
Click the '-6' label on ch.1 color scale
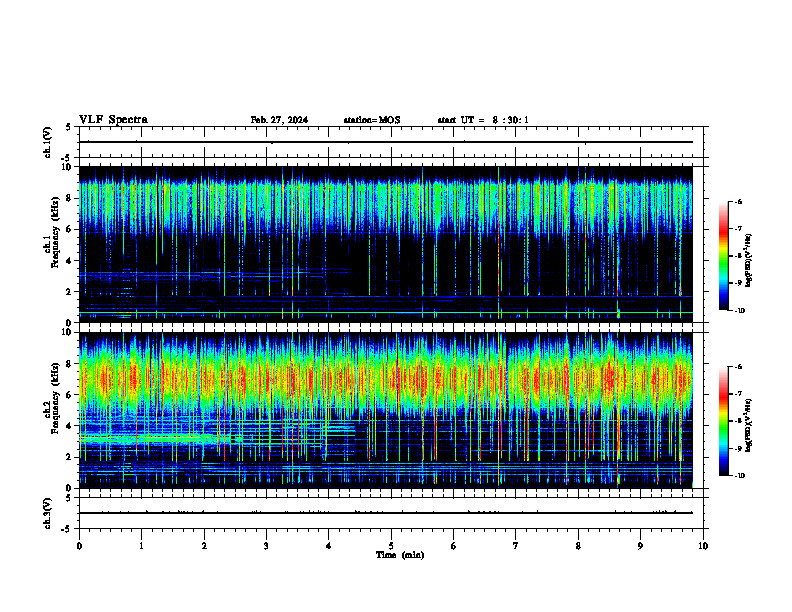coord(738,202)
